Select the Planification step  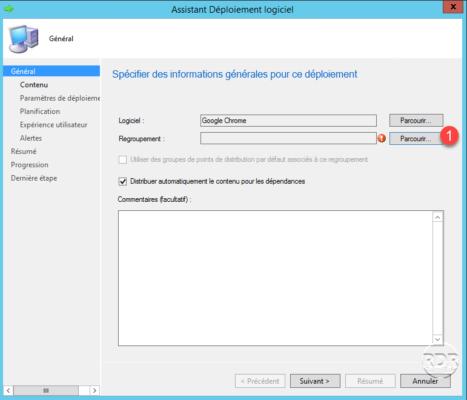tap(40, 111)
